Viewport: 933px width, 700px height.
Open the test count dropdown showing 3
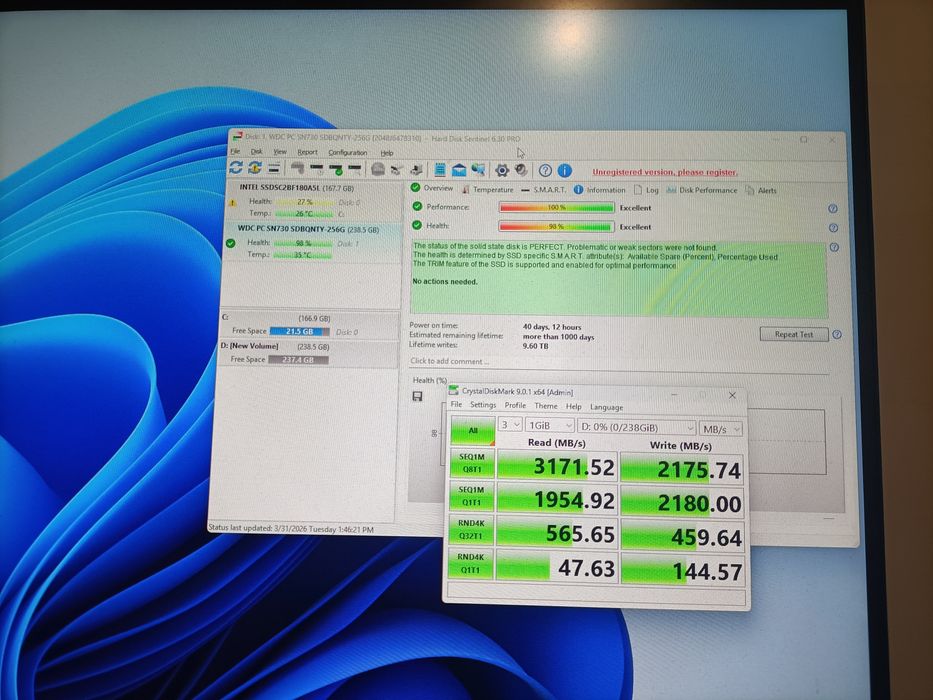(x=511, y=425)
